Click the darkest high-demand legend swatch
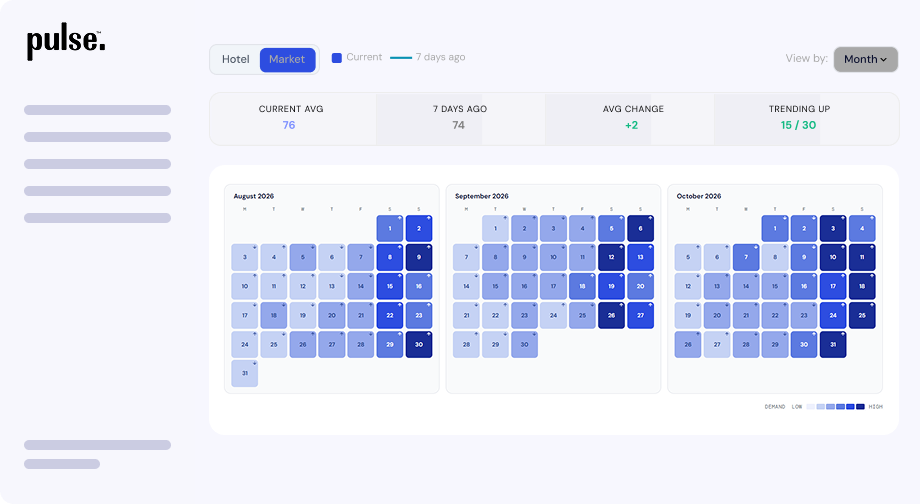The height and width of the screenshot is (504, 920). click(x=860, y=407)
